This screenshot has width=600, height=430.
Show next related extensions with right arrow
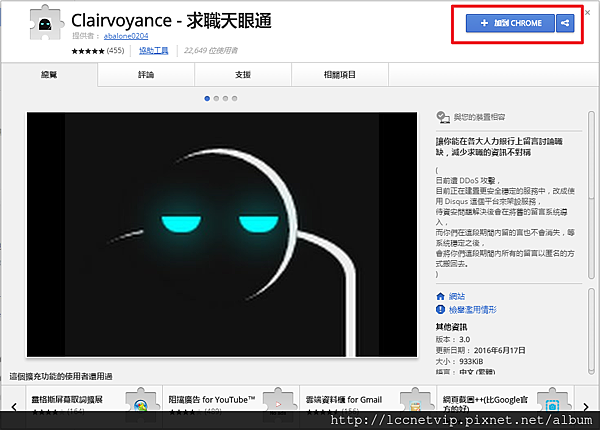click(x=586, y=406)
